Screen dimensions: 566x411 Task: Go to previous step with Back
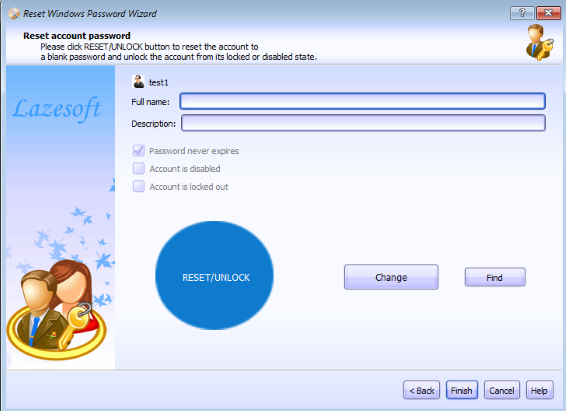421,390
